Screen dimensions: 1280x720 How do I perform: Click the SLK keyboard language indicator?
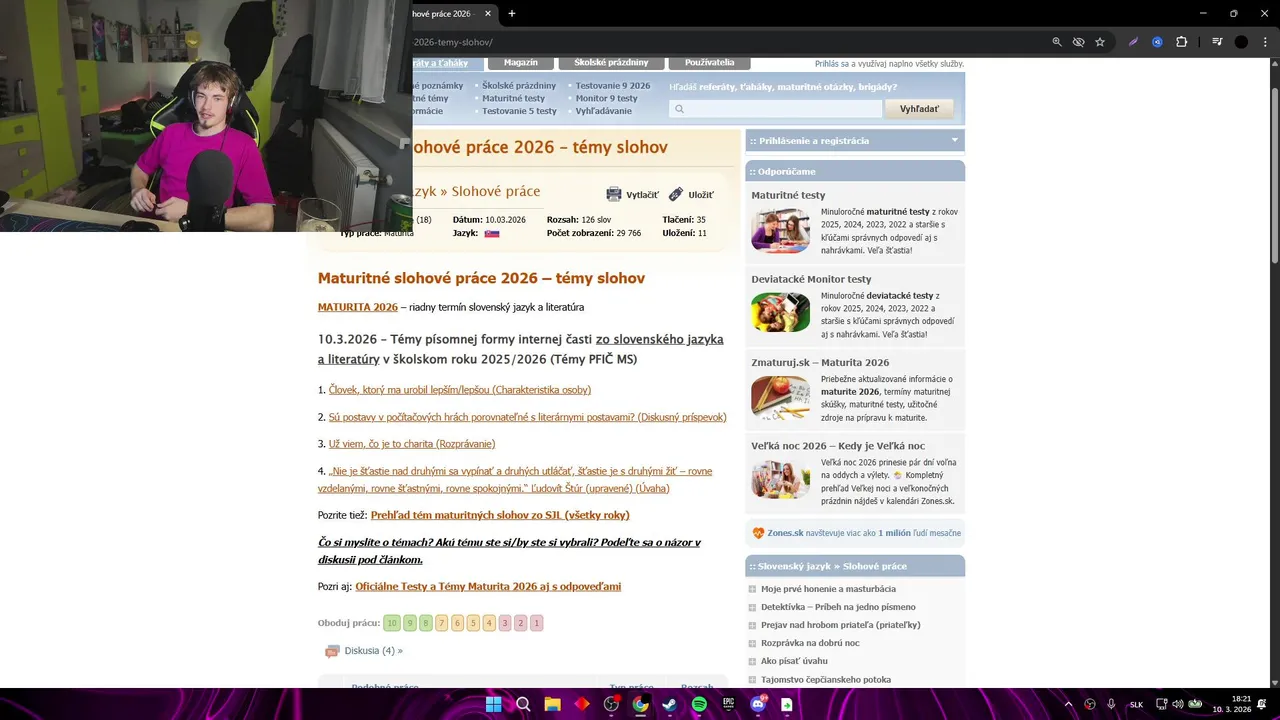click(1136, 705)
